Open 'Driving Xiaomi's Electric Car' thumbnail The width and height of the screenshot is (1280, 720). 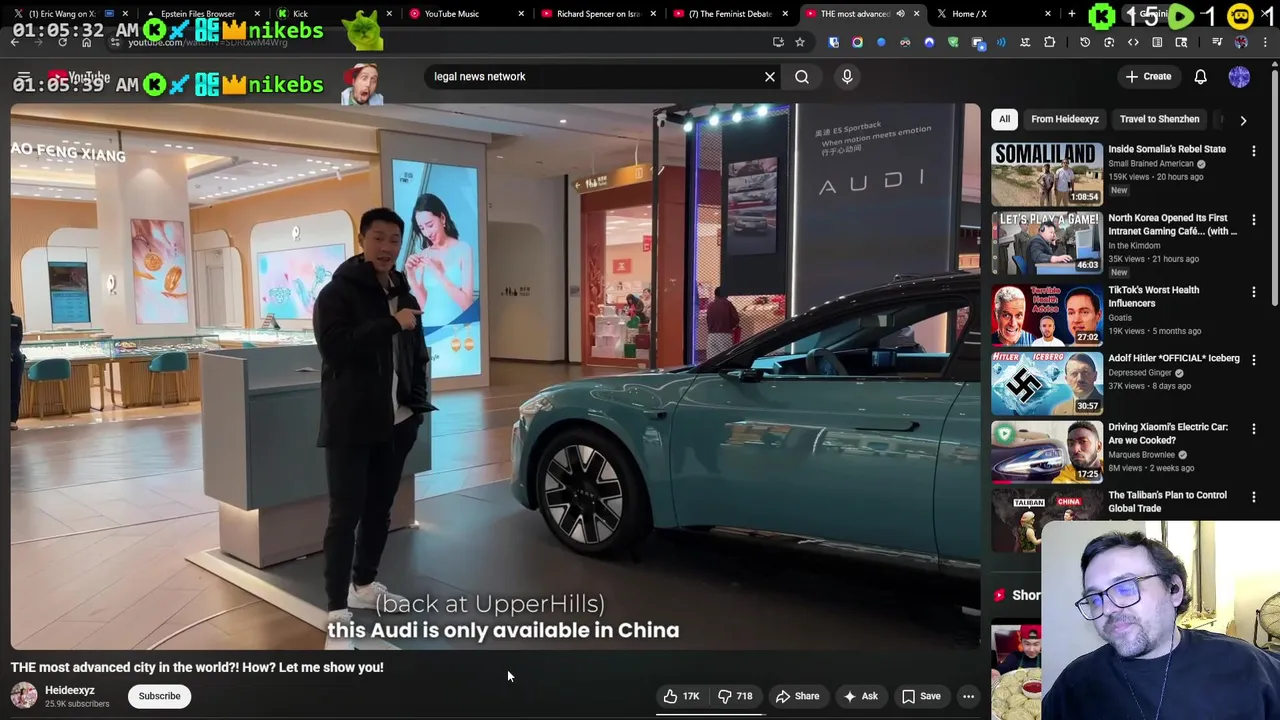[x=1047, y=451]
